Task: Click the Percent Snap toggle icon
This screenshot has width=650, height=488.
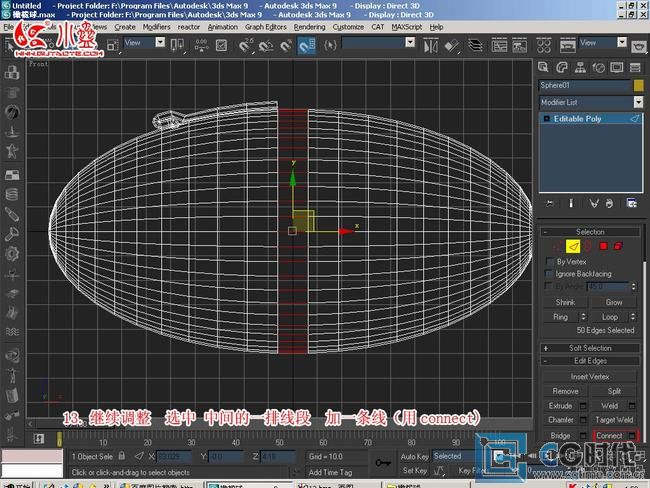Action: 286,45
